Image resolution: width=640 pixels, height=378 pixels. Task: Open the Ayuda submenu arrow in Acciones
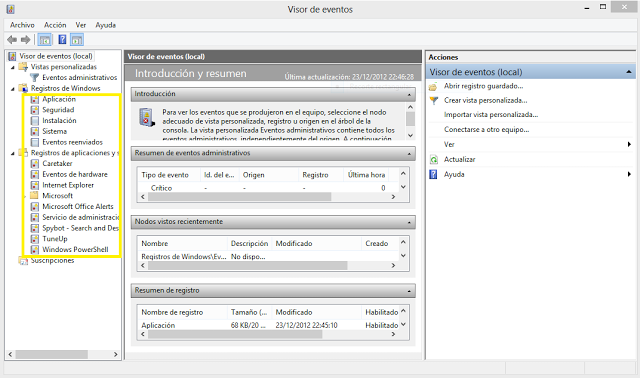629,174
